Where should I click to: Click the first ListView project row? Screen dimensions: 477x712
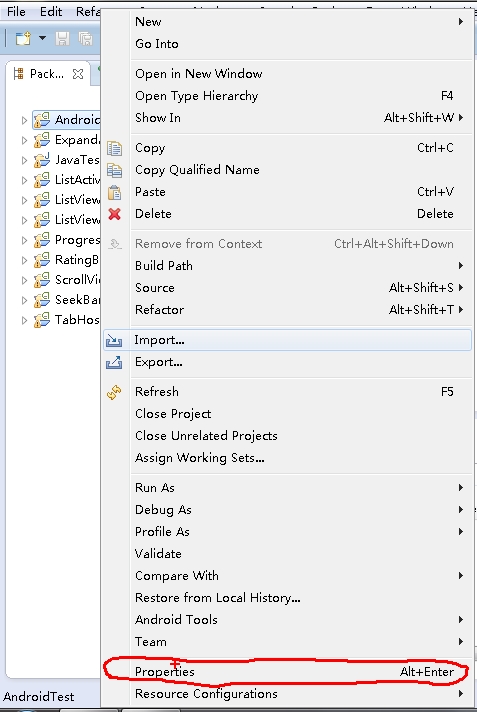click(x=66, y=200)
